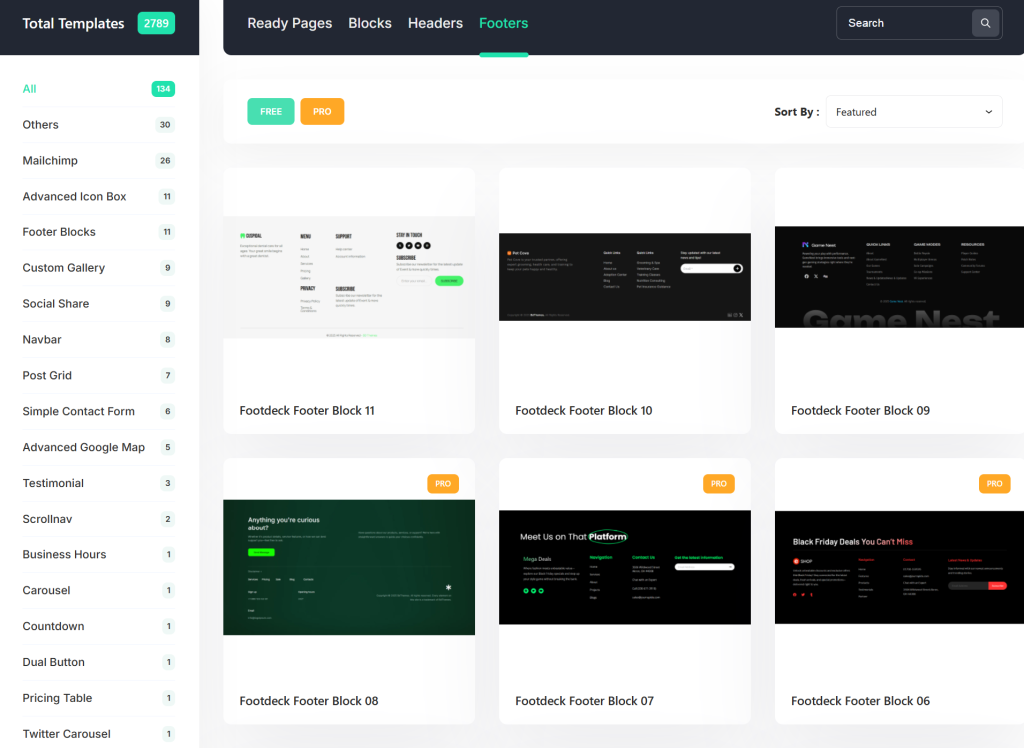
Task: Switch to the Blocks tab
Action: (370, 23)
